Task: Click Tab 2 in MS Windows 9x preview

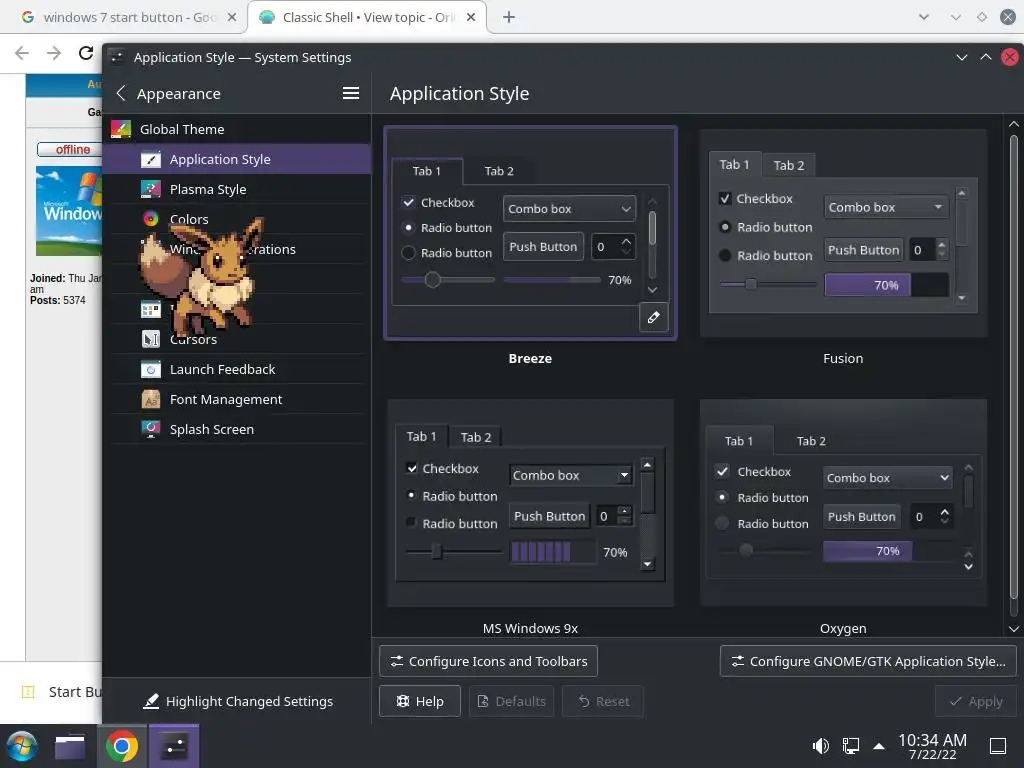Action: 475,437
